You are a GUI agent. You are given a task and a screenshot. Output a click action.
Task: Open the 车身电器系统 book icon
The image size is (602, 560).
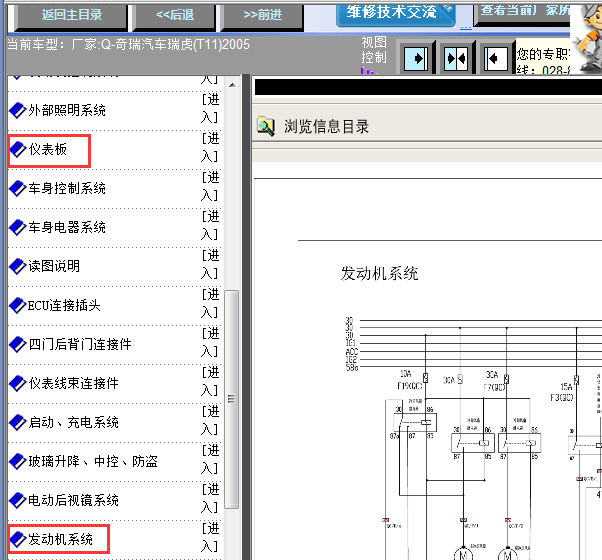click(x=17, y=228)
